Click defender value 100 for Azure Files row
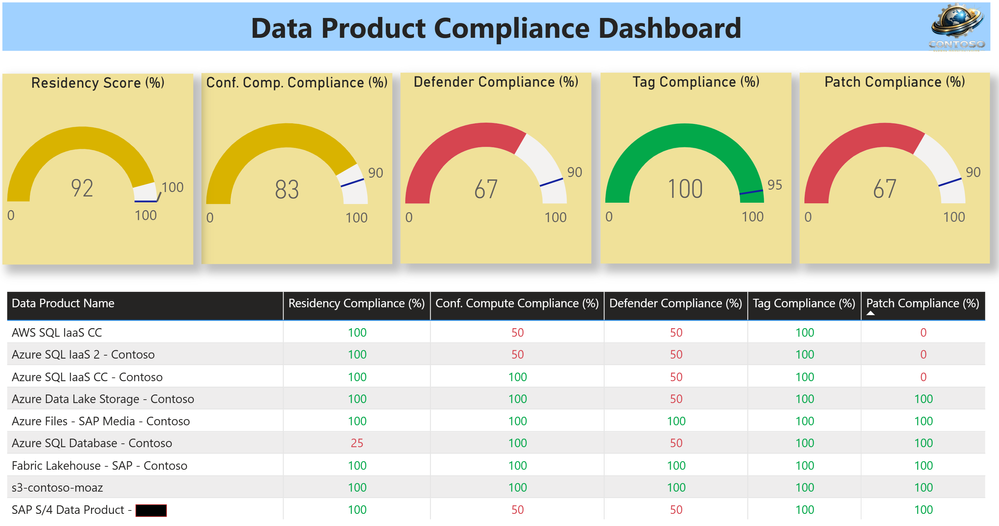 (x=676, y=421)
